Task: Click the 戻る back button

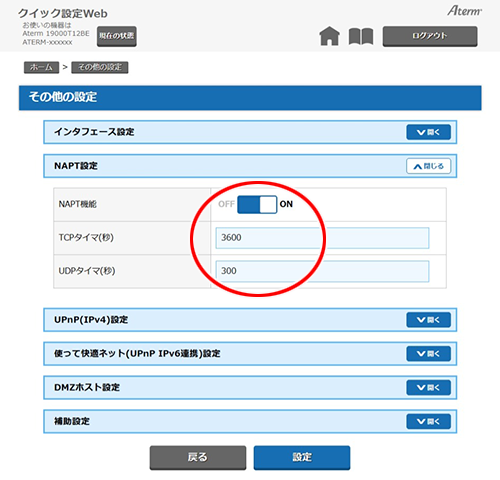Action: [198, 458]
